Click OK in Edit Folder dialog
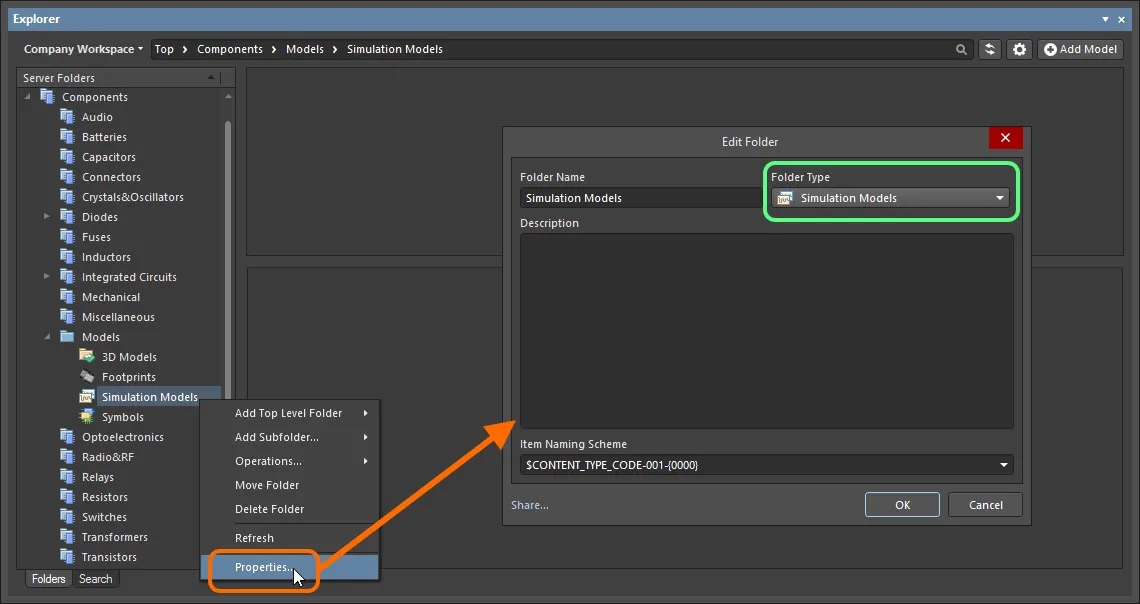1140x604 pixels. [x=902, y=504]
